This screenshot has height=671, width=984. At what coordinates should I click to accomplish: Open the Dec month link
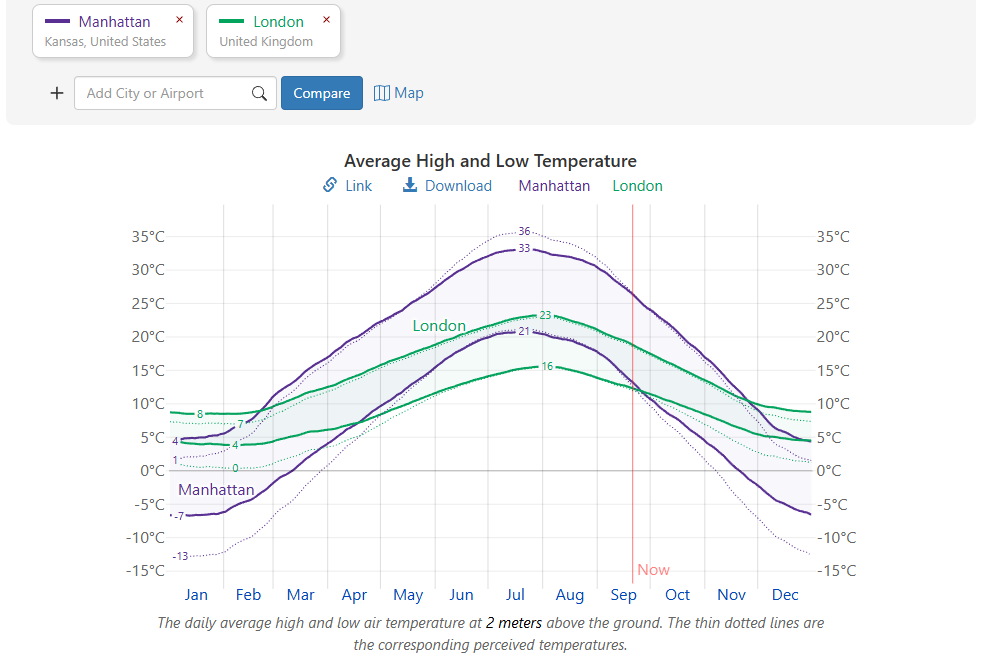click(785, 594)
